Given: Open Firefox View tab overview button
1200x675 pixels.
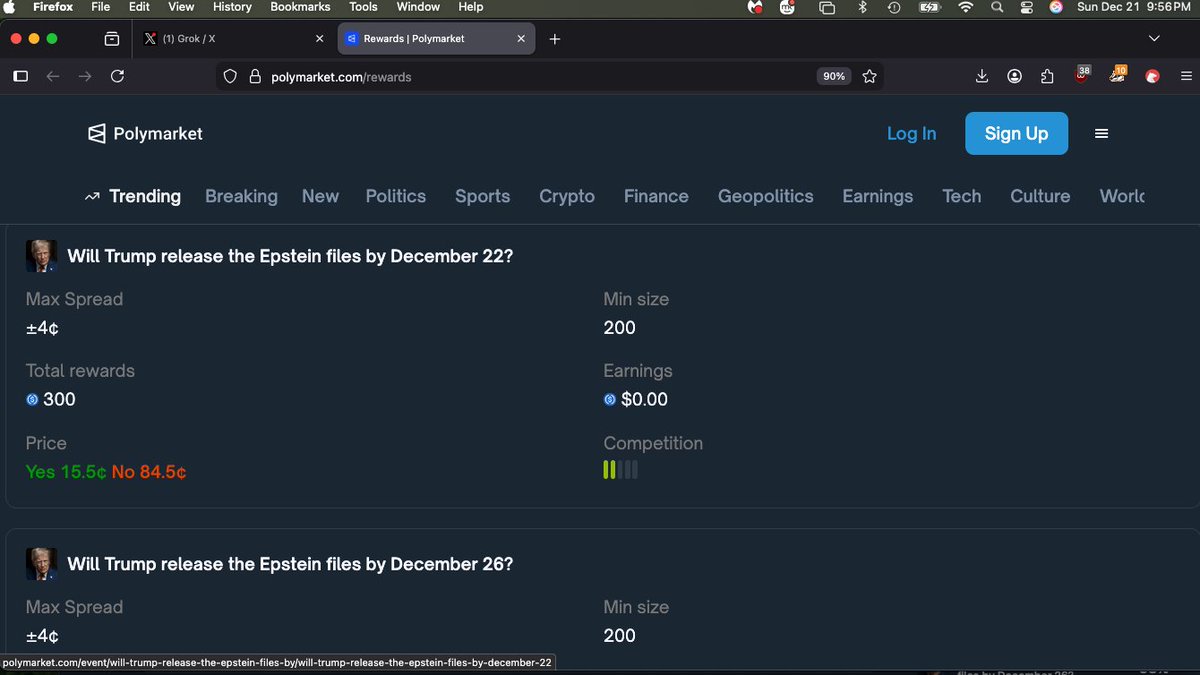Looking at the screenshot, I should point(112,39).
